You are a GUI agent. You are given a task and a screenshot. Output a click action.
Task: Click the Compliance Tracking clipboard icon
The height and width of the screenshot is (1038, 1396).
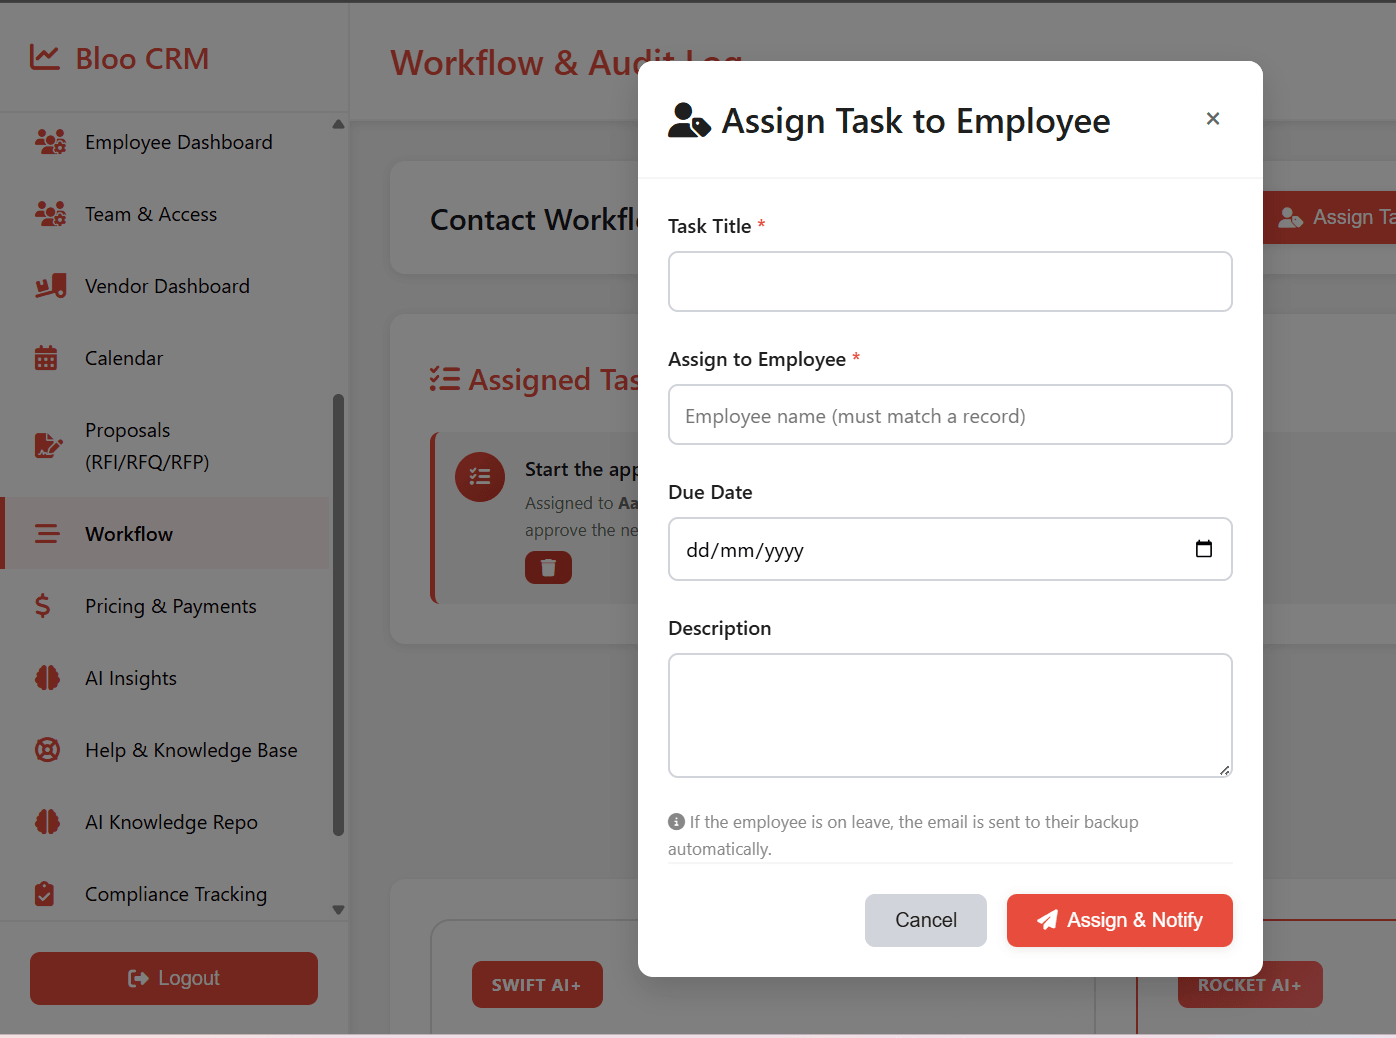coord(44,894)
